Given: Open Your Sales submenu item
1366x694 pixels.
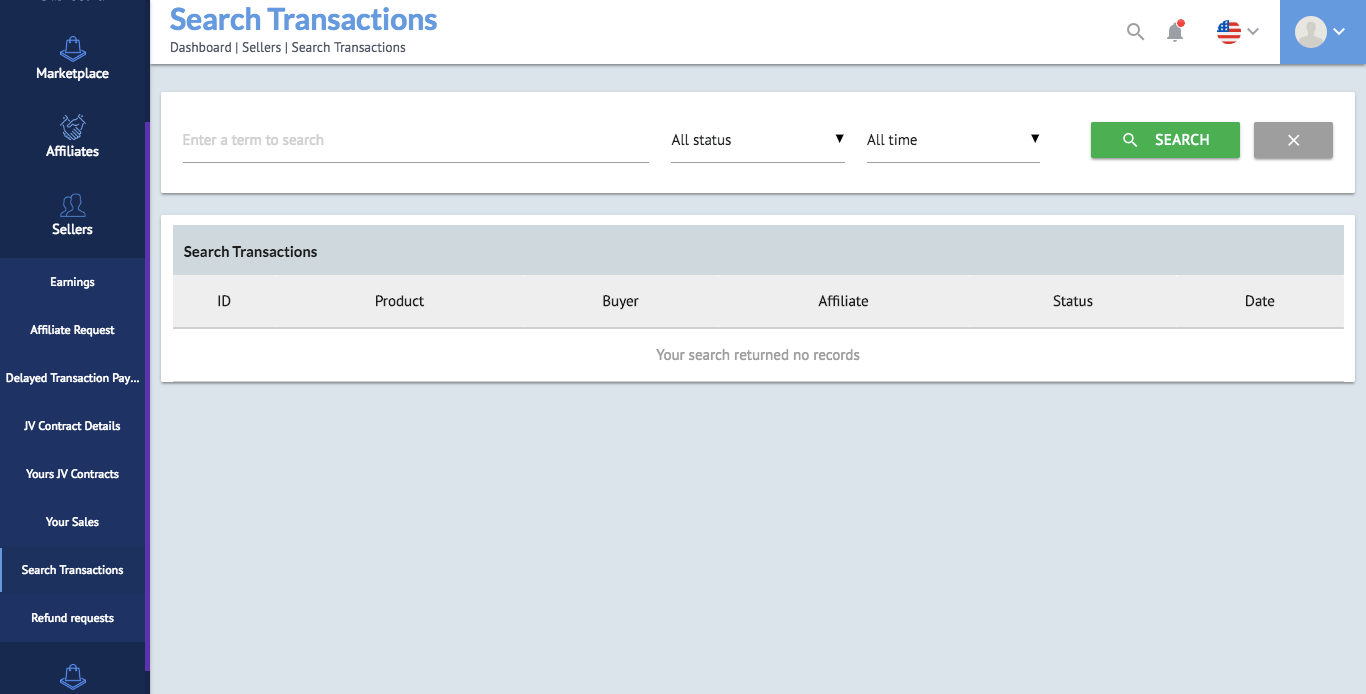Looking at the screenshot, I should (x=72, y=522).
